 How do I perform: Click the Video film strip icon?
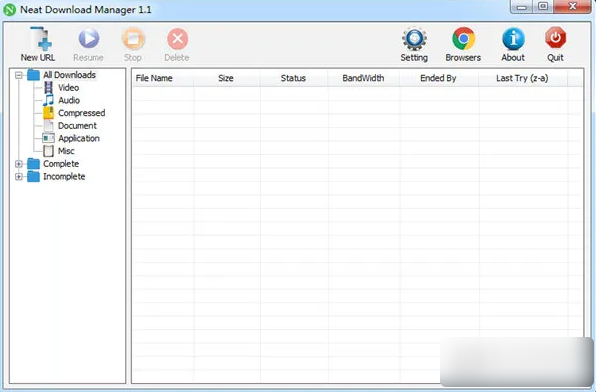click(x=48, y=87)
